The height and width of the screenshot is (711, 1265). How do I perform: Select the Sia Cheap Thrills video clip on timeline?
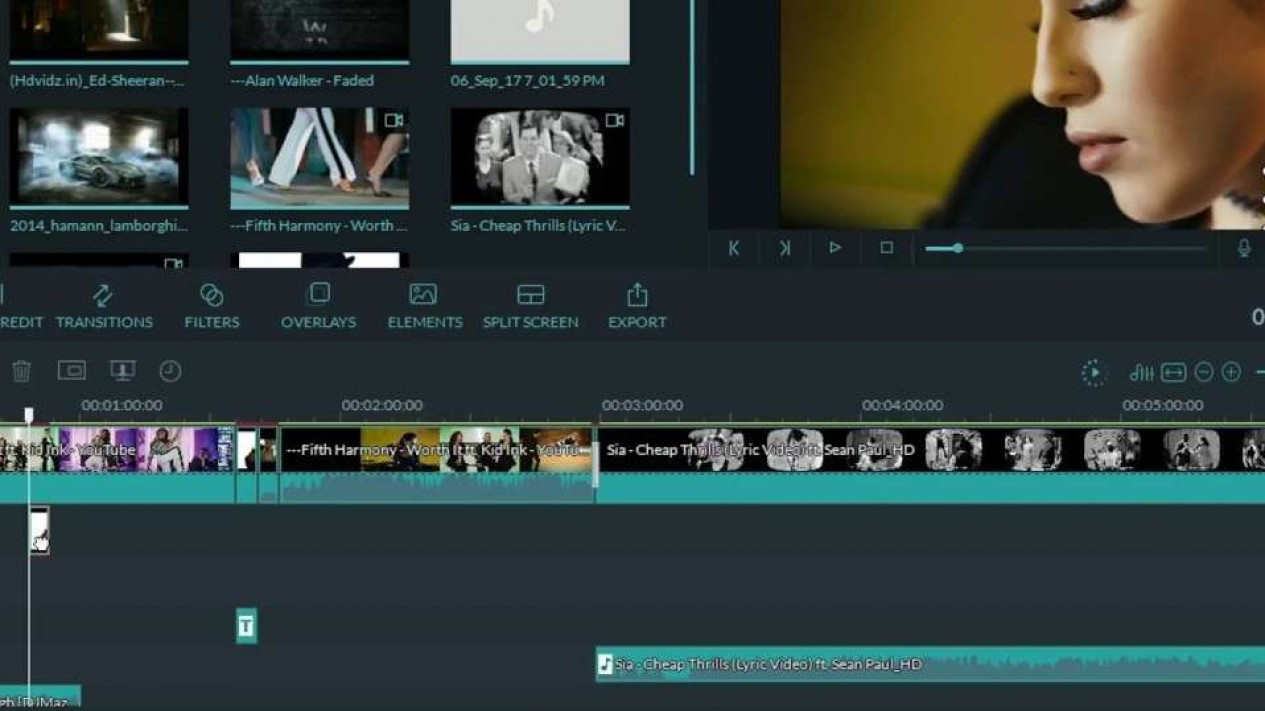[x=931, y=464]
